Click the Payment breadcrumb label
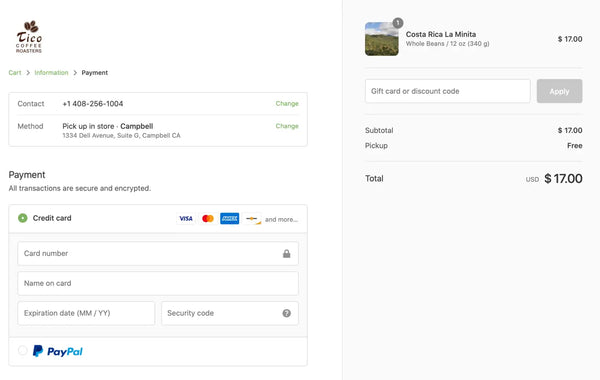 [x=95, y=73]
